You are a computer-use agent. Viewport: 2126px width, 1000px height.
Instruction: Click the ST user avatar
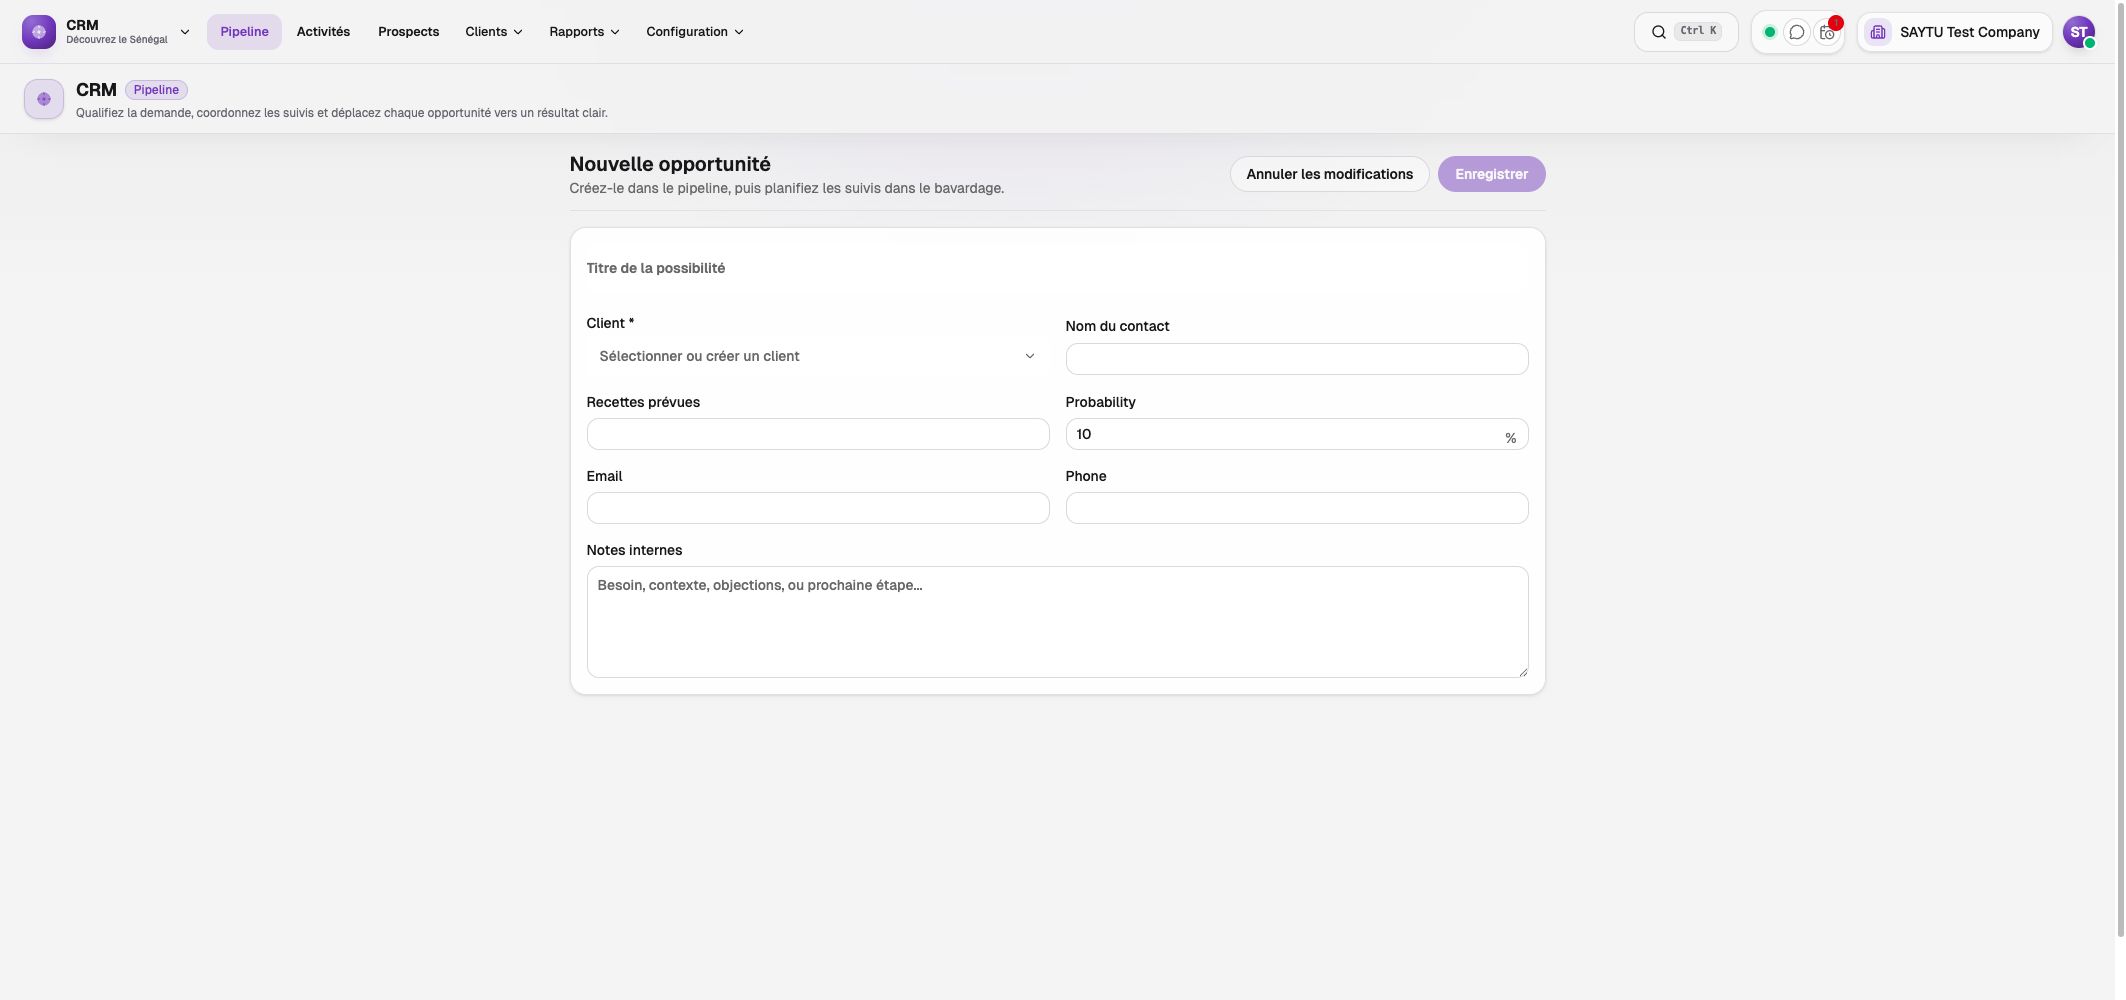pyautogui.click(x=2078, y=32)
